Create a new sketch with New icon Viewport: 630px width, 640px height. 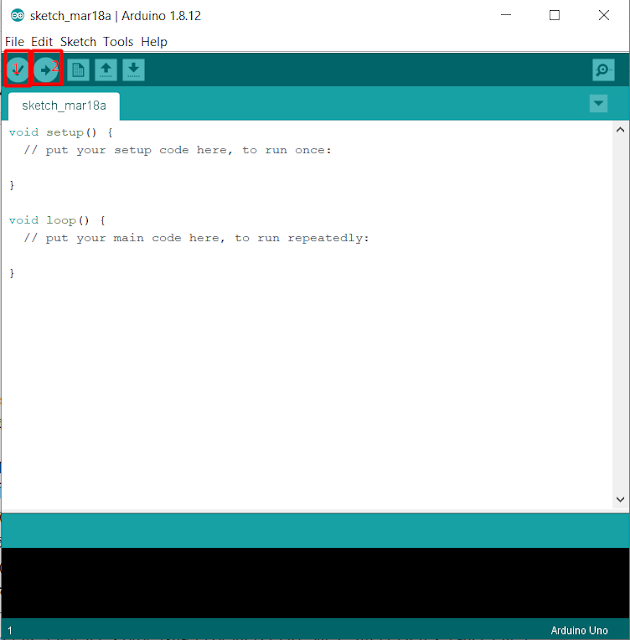pos(78,70)
